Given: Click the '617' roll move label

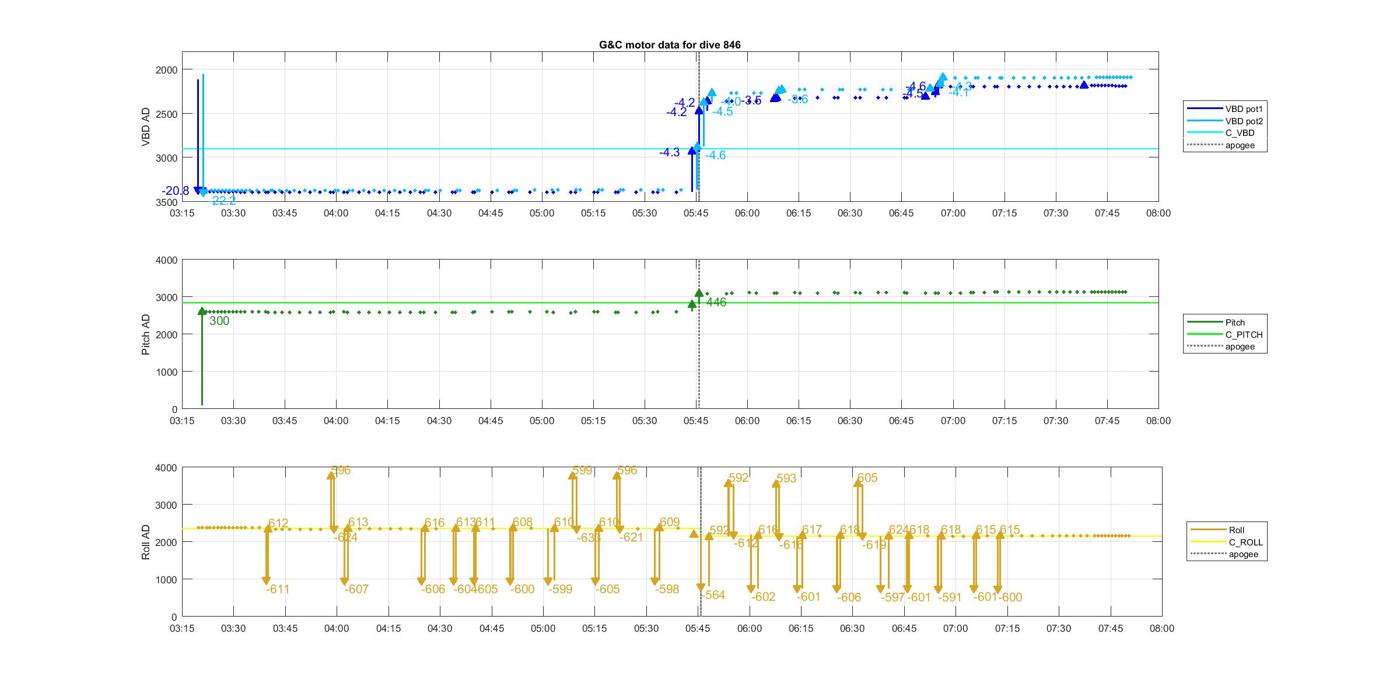Looking at the screenshot, I should (811, 530).
